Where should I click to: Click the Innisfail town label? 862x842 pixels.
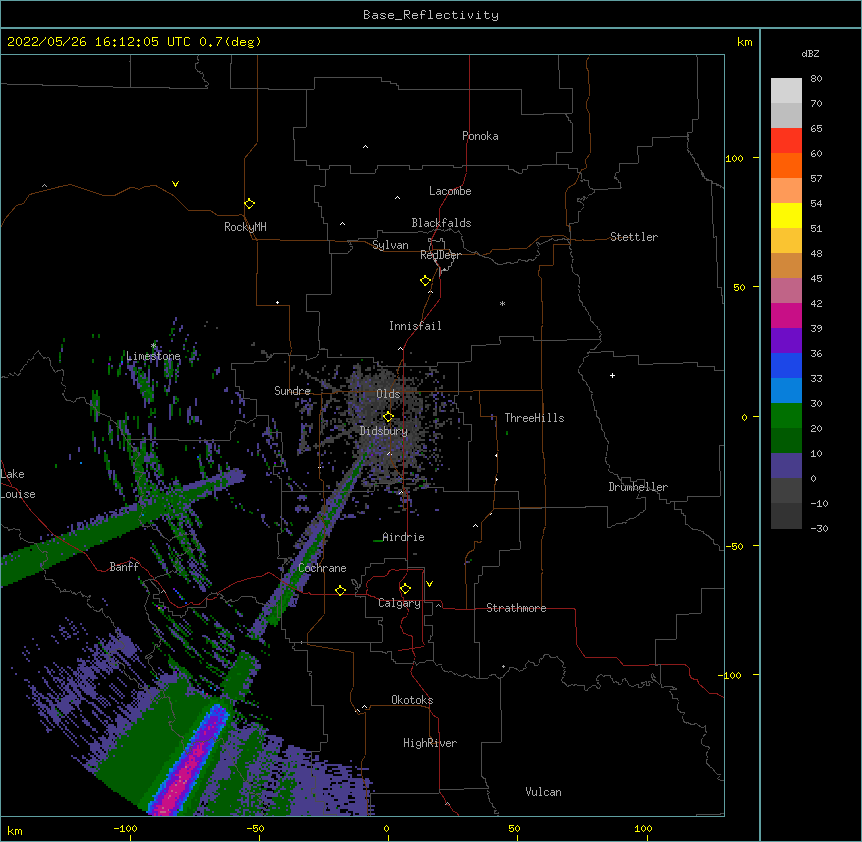[x=415, y=326]
